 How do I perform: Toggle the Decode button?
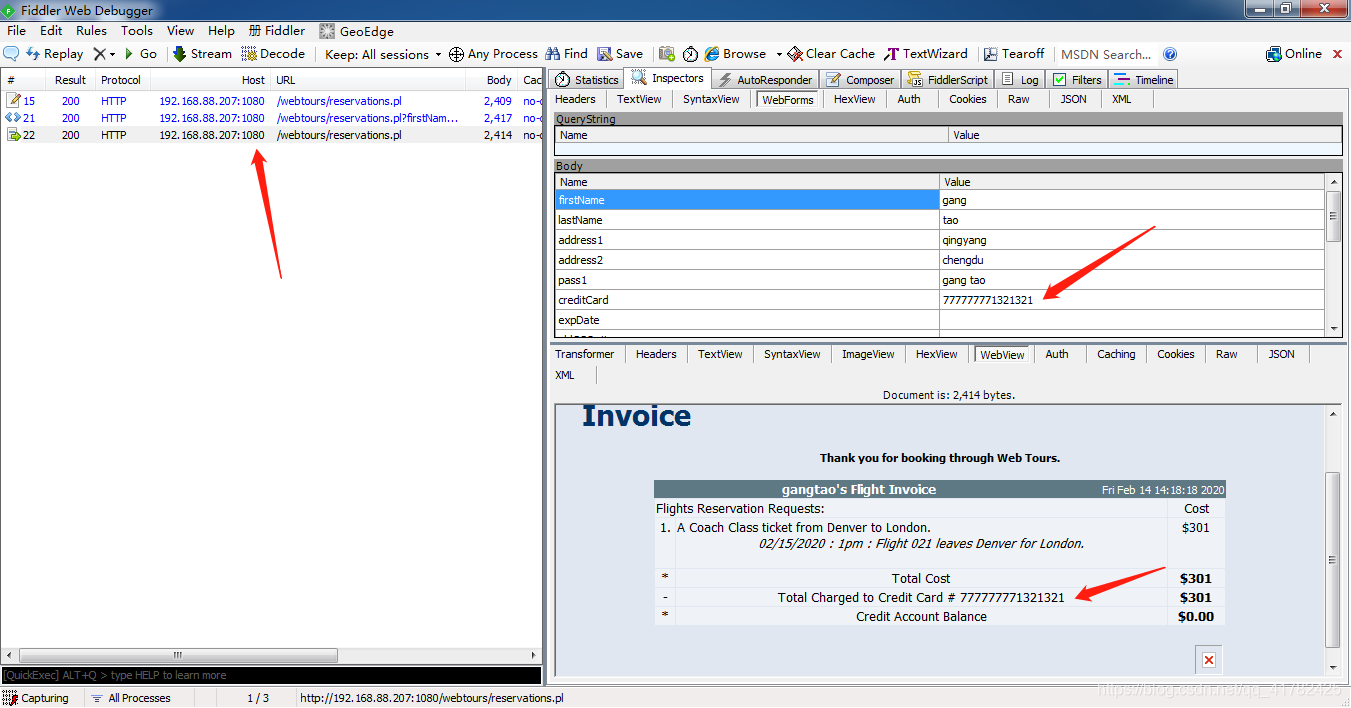[x=273, y=54]
